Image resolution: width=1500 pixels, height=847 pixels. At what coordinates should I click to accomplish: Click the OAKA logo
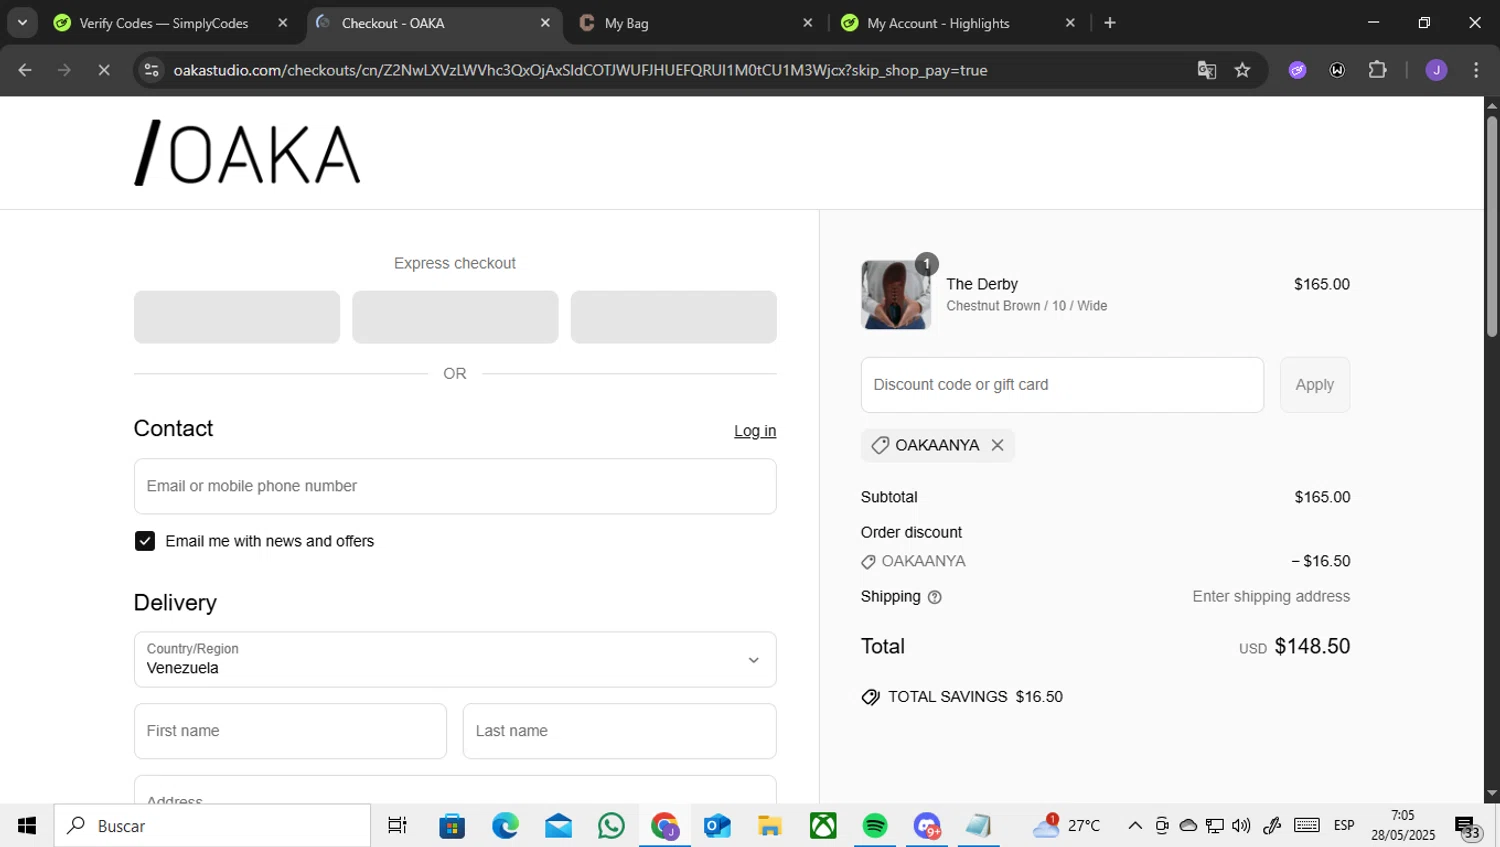click(247, 153)
